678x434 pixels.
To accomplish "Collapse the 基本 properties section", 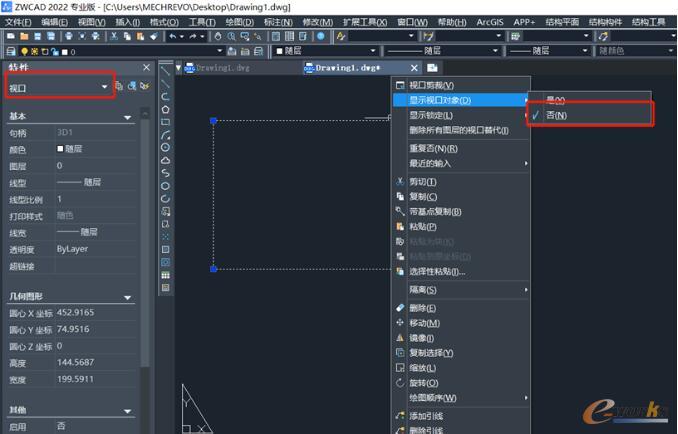I will (128, 117).
